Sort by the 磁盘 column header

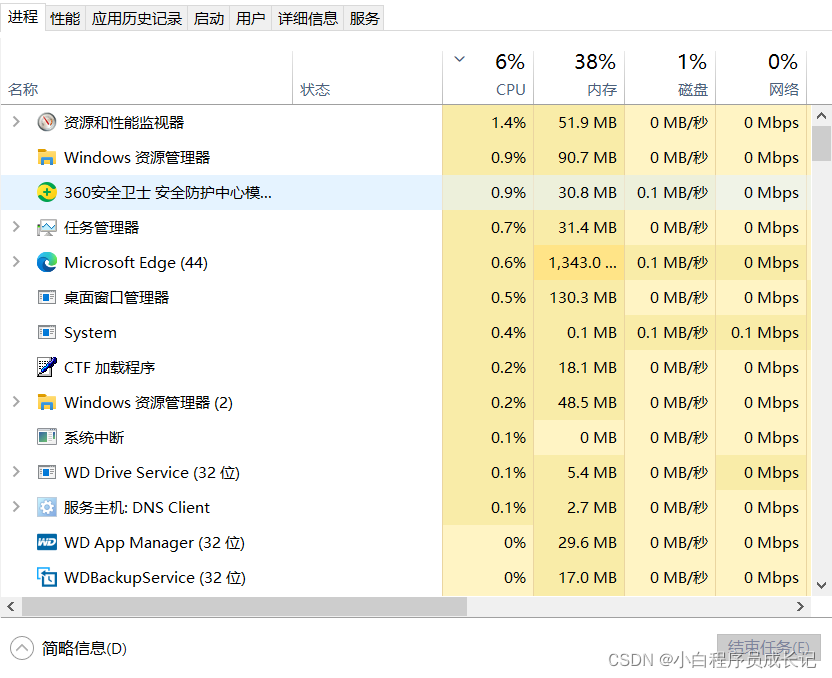[670, 78]
